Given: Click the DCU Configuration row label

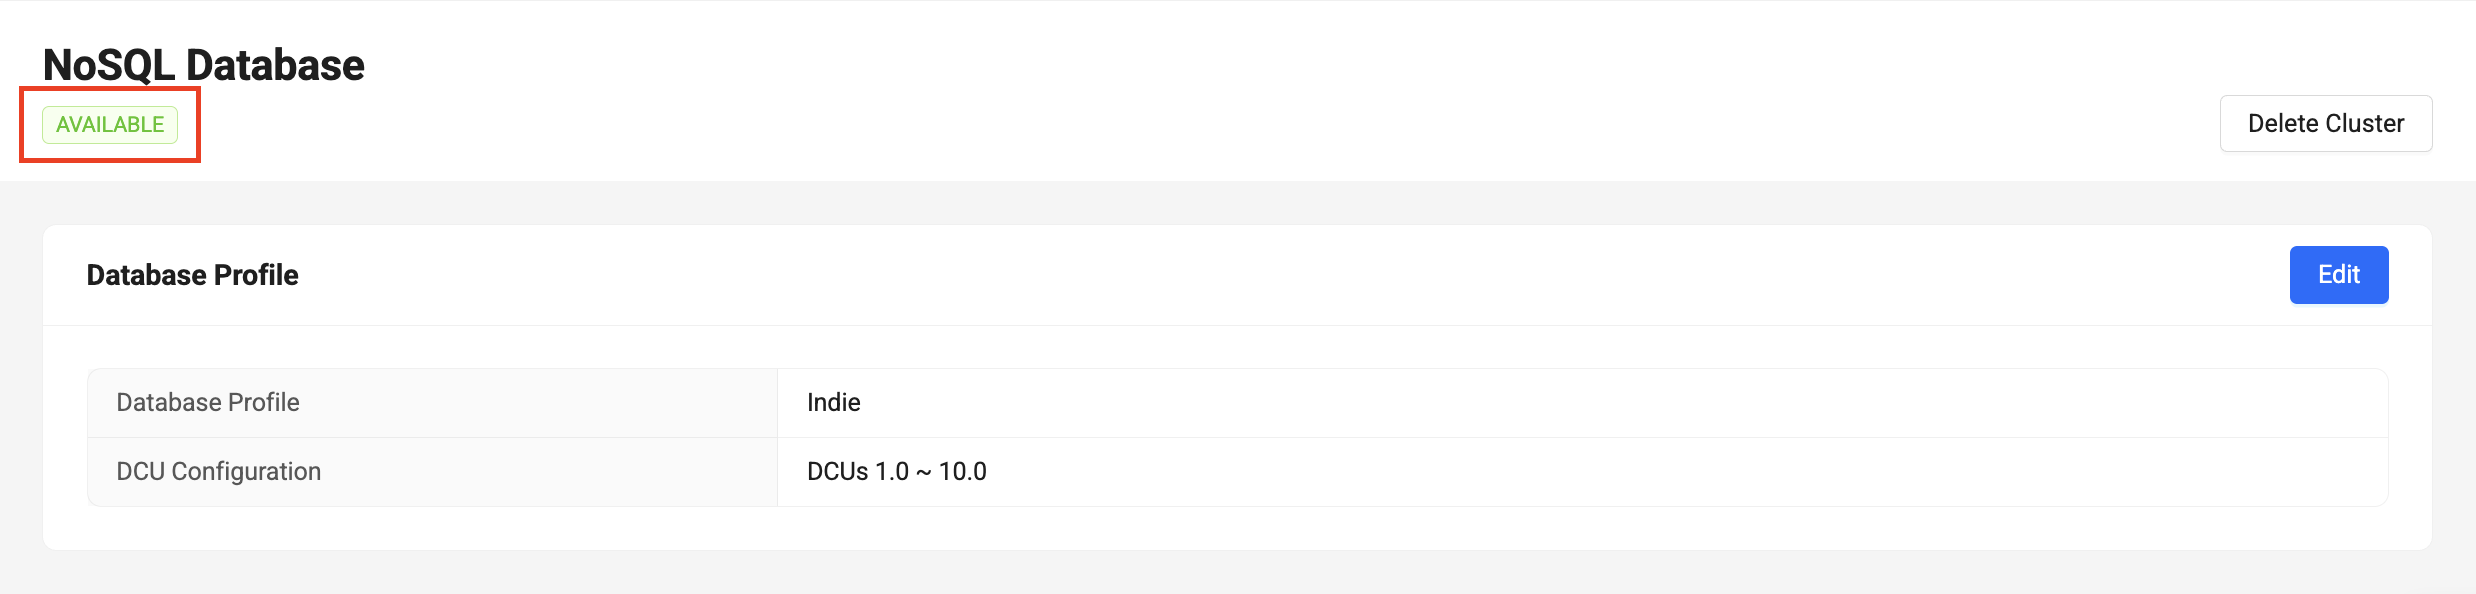Looking at the screenshot, I should (x=218, y=470).
